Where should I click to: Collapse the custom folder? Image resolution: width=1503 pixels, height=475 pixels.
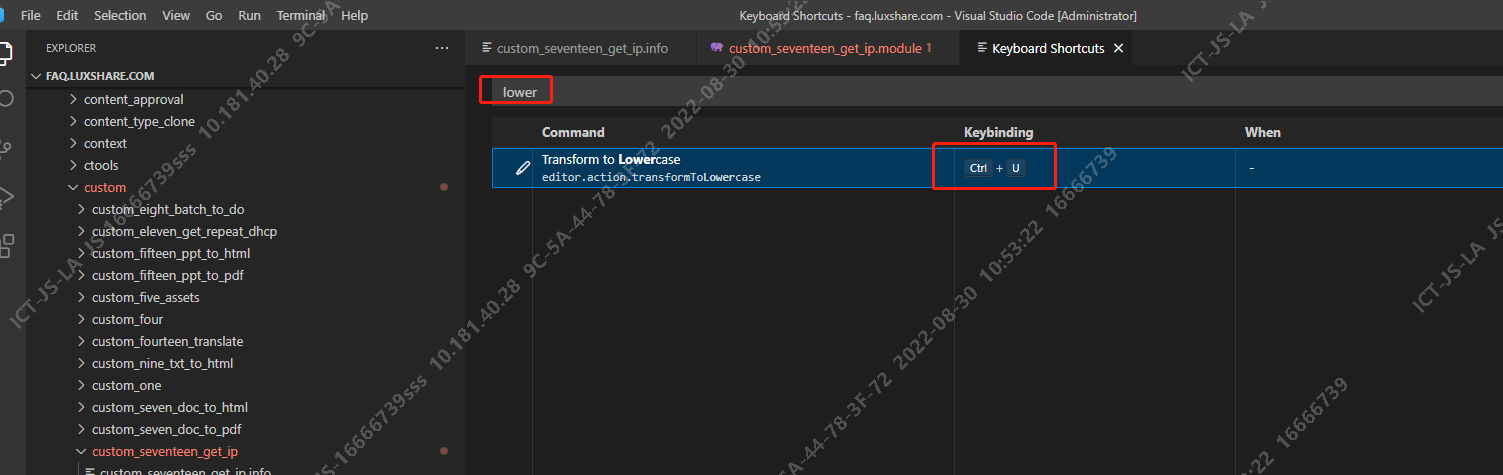73,187
